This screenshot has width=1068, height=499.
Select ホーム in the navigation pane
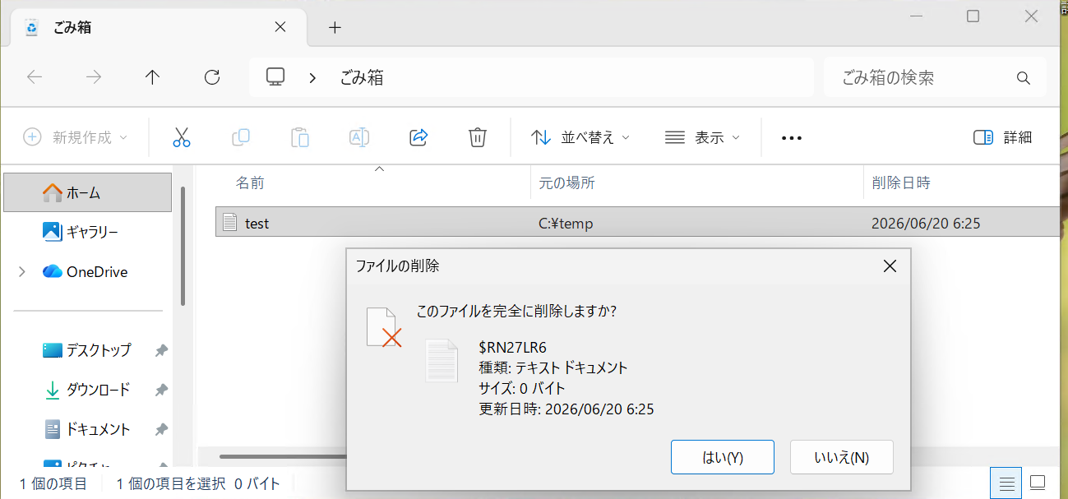point(88,193)
